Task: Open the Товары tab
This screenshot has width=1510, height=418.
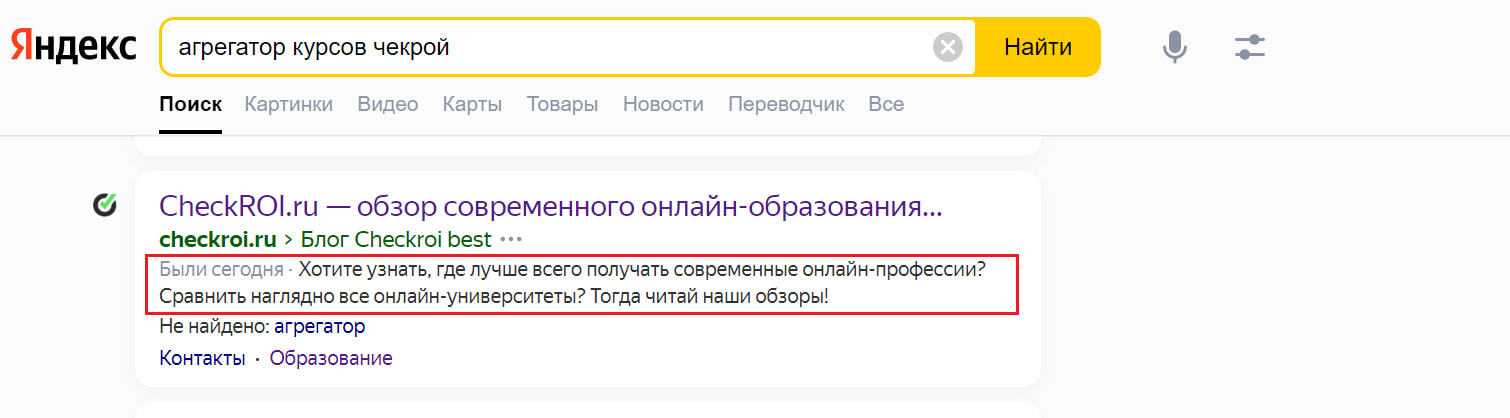Action: pyautogui.click(x=562, y=104)
